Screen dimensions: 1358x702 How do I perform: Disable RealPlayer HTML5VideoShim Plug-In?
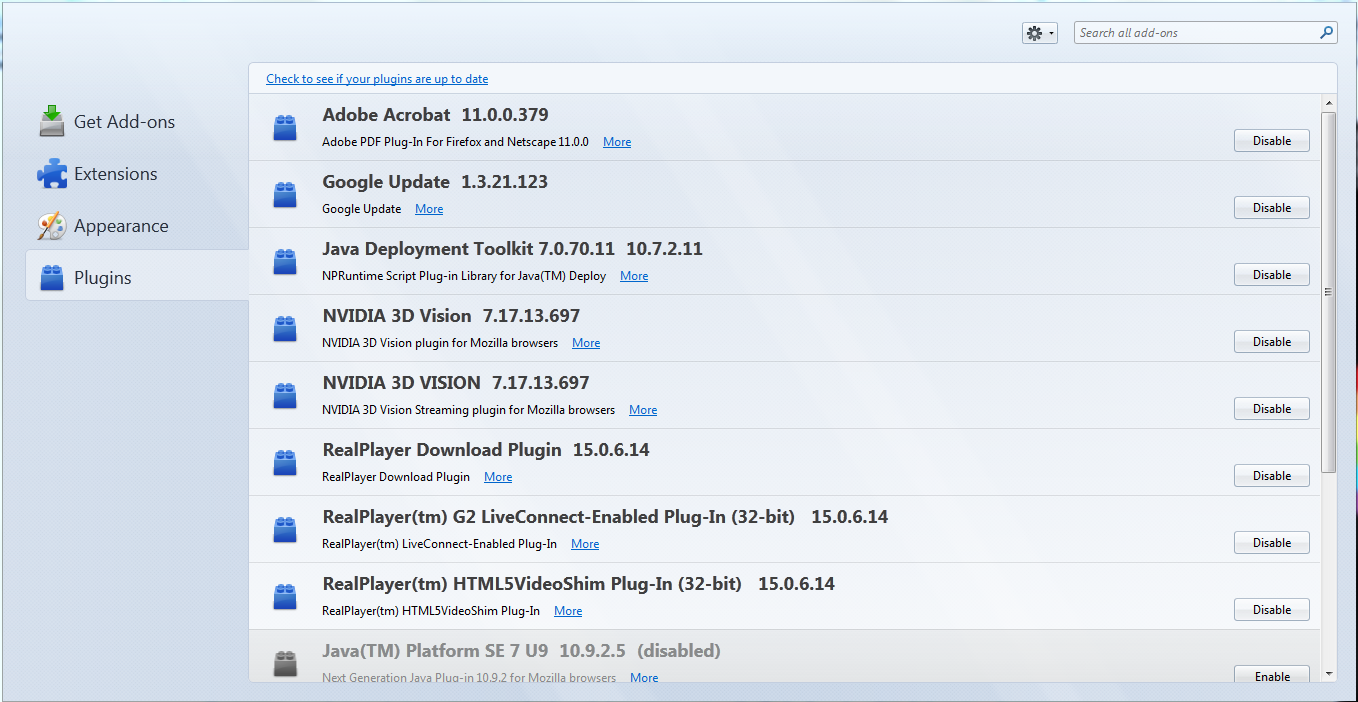coord(1272,610)
